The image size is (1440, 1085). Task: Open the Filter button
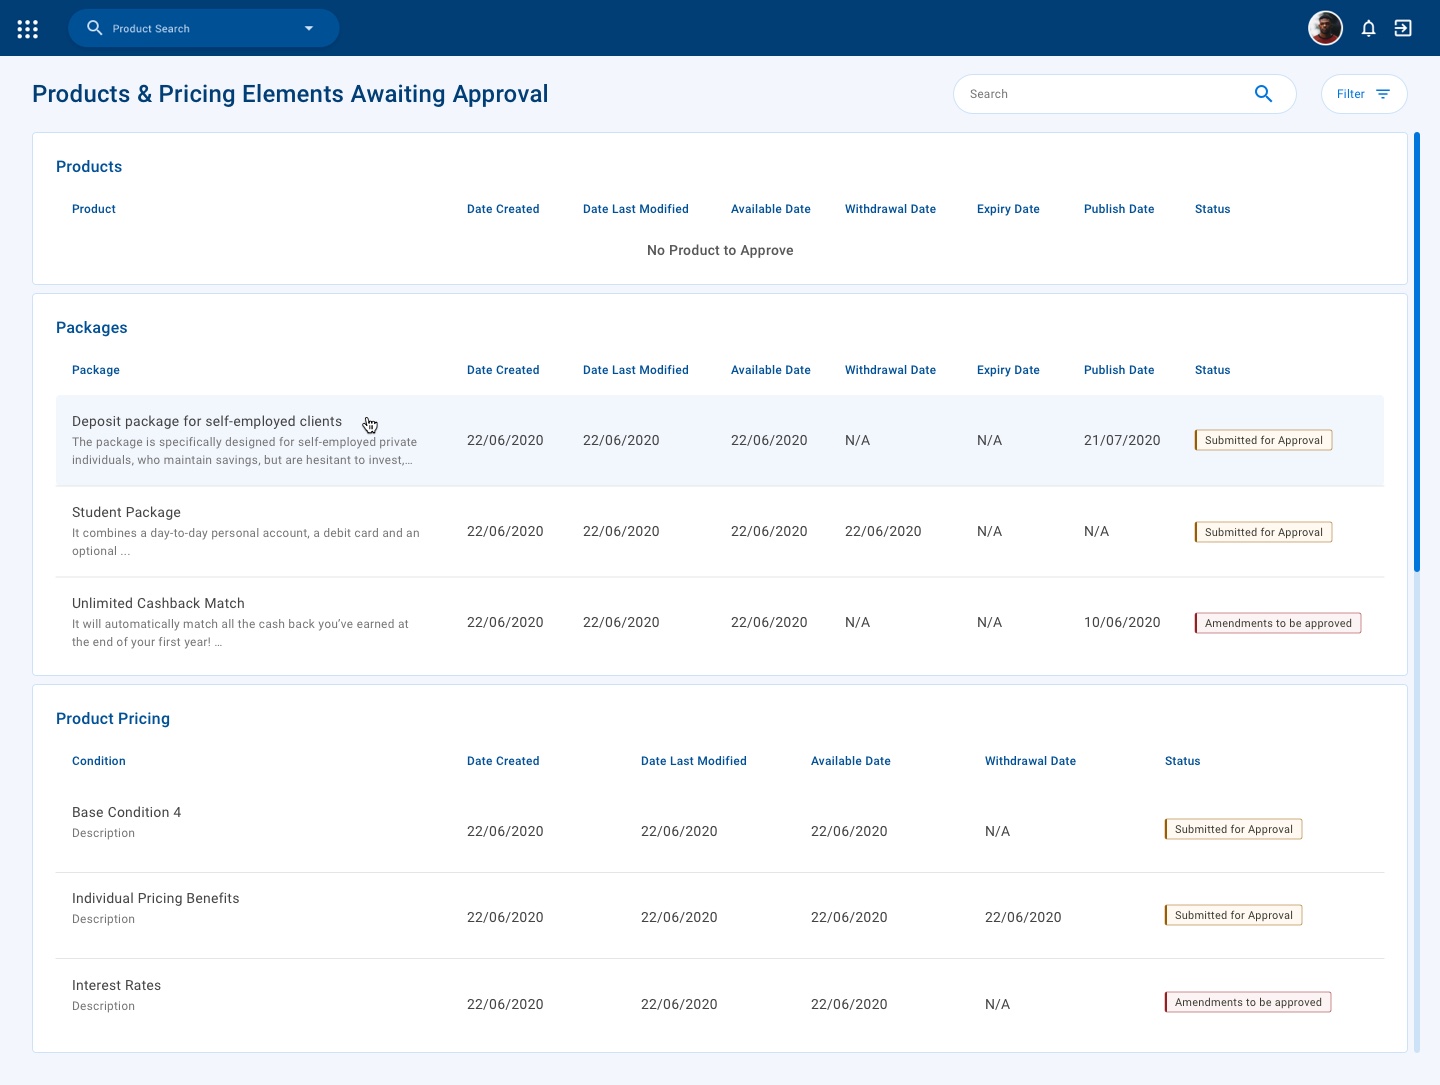(x=1364, y=94)
